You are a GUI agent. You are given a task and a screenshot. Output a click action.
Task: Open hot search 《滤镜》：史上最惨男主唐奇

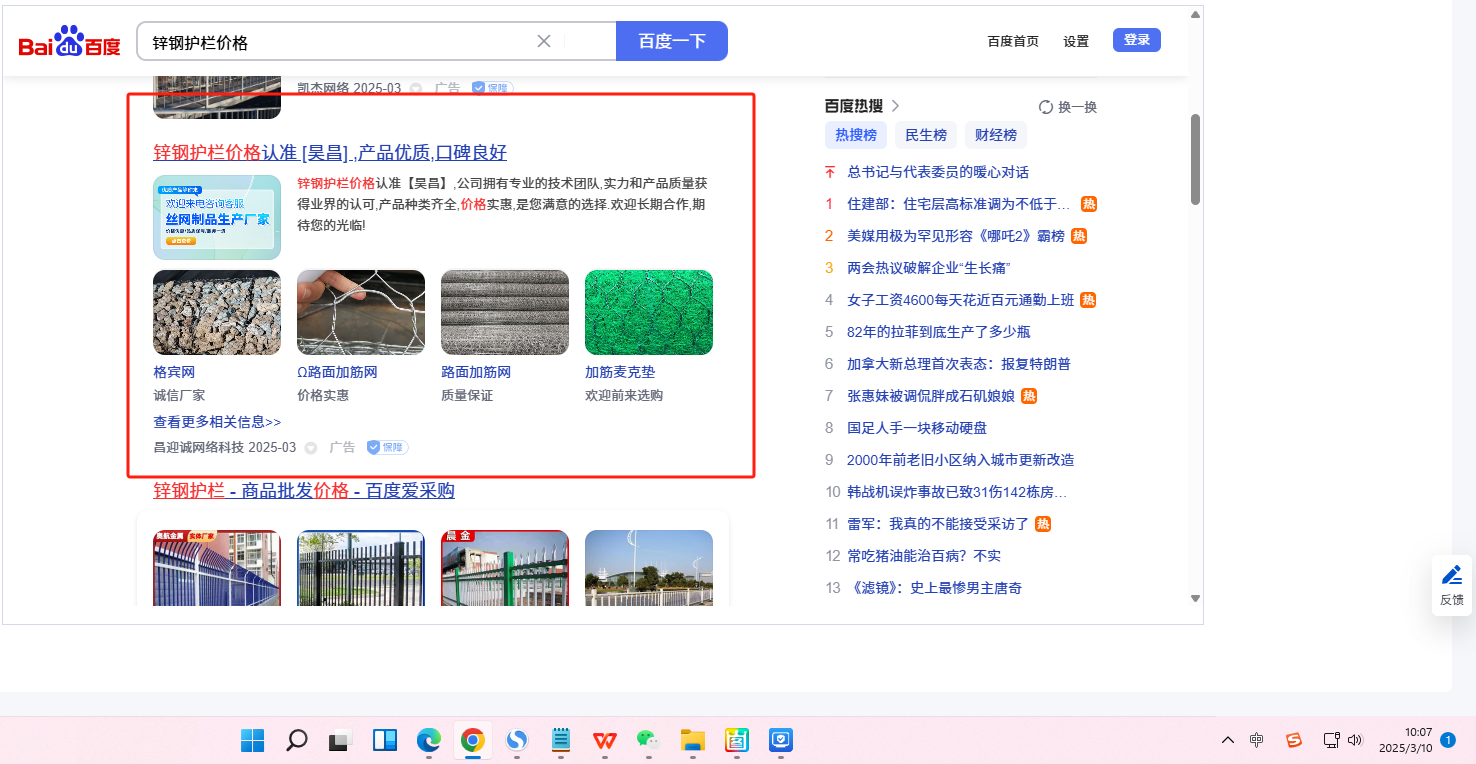pos(934,588)
